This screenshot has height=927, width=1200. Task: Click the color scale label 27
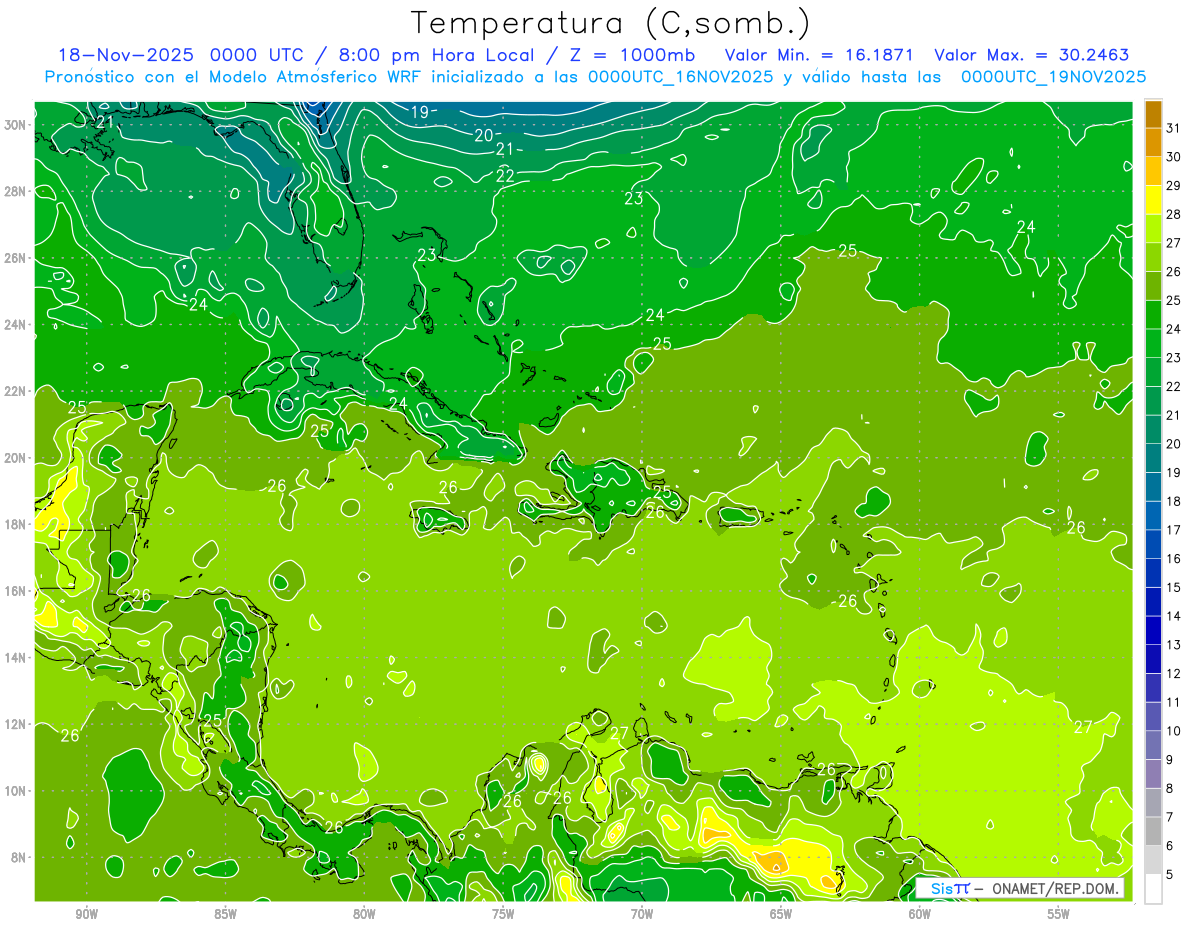pos(1173,242)
